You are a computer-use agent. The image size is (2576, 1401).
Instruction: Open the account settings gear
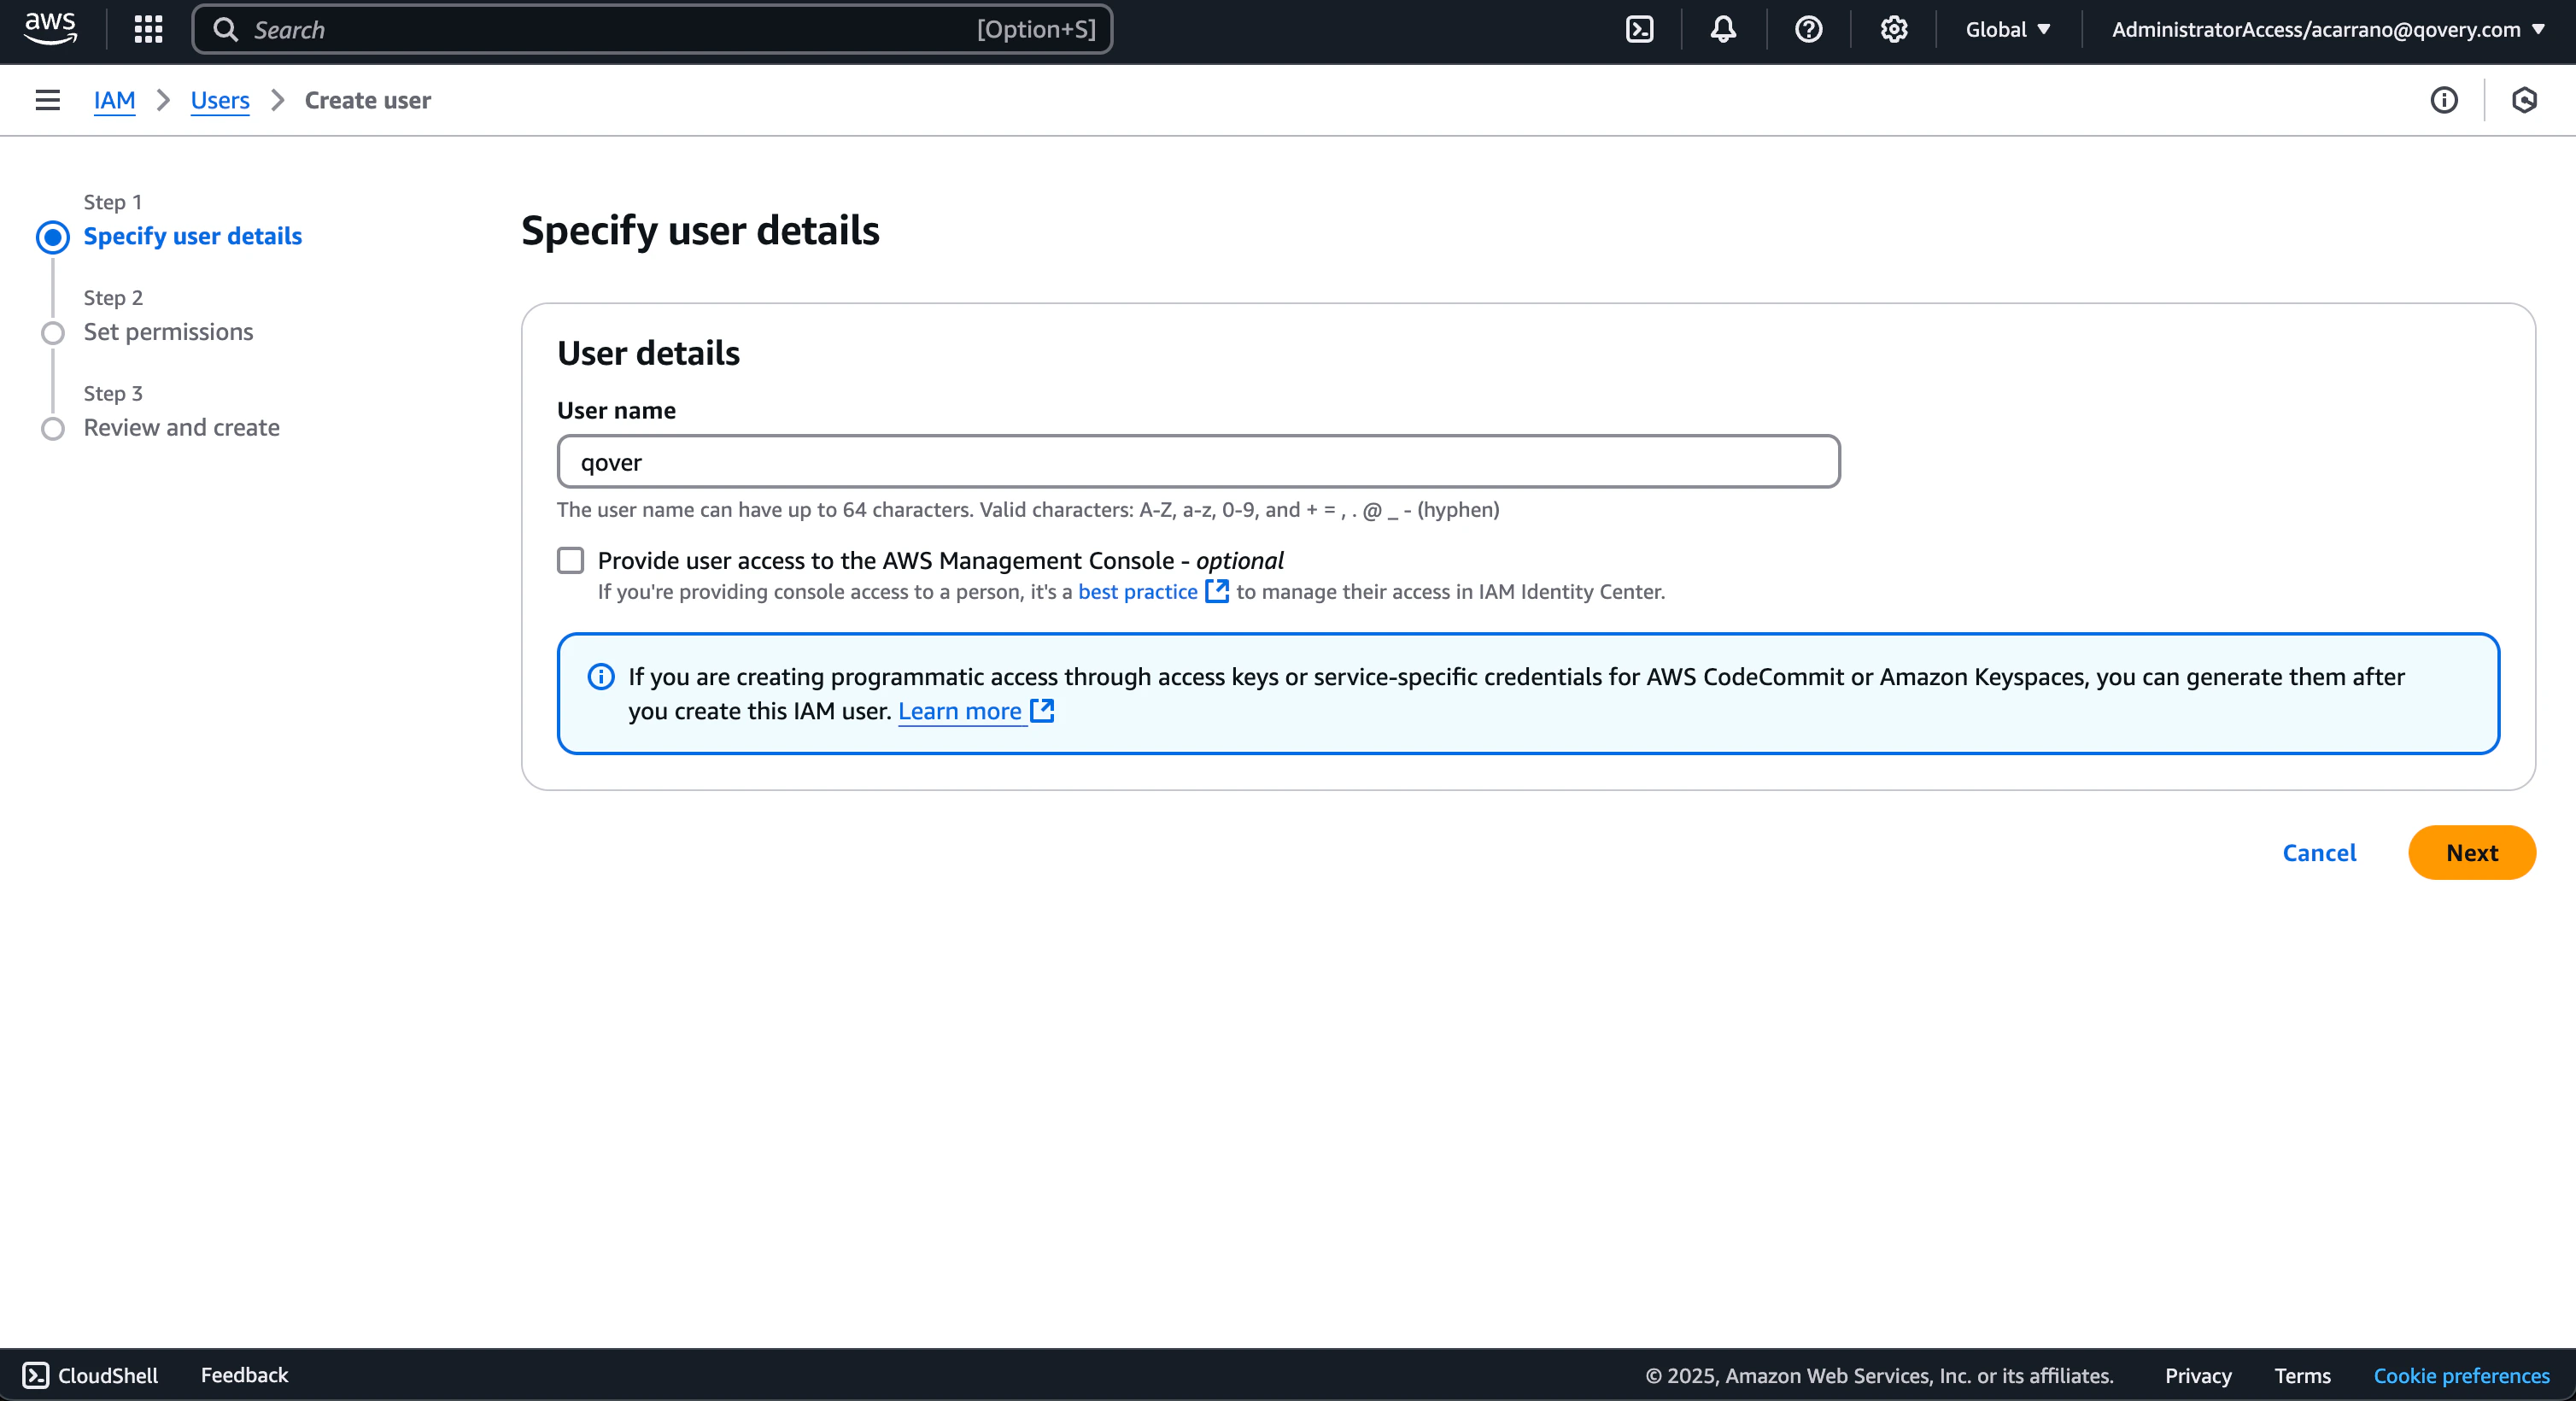[1892, 29]
